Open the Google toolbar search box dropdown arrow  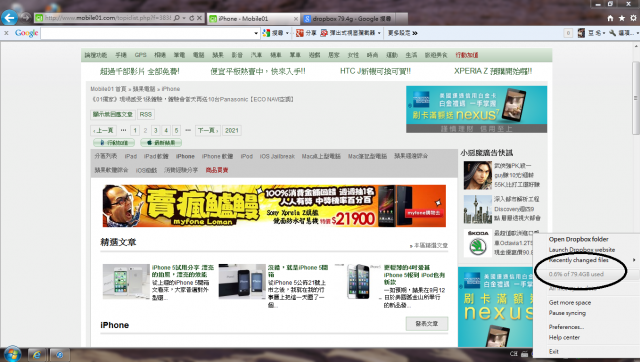tap(256, 33)
